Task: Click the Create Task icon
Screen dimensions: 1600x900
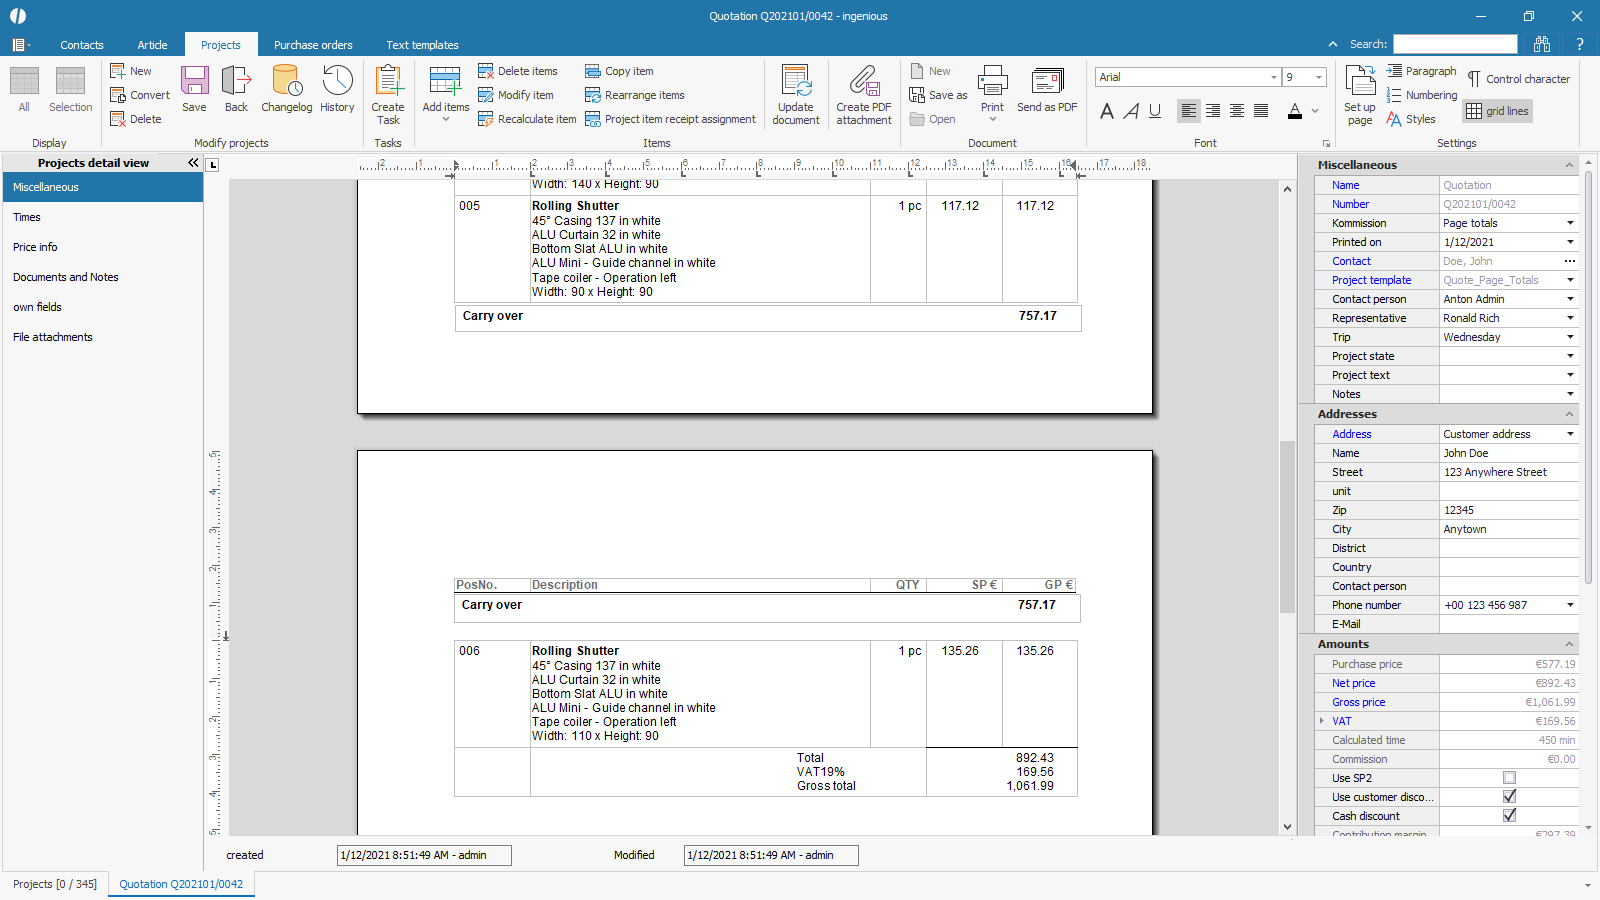Action: pos(388,94)
